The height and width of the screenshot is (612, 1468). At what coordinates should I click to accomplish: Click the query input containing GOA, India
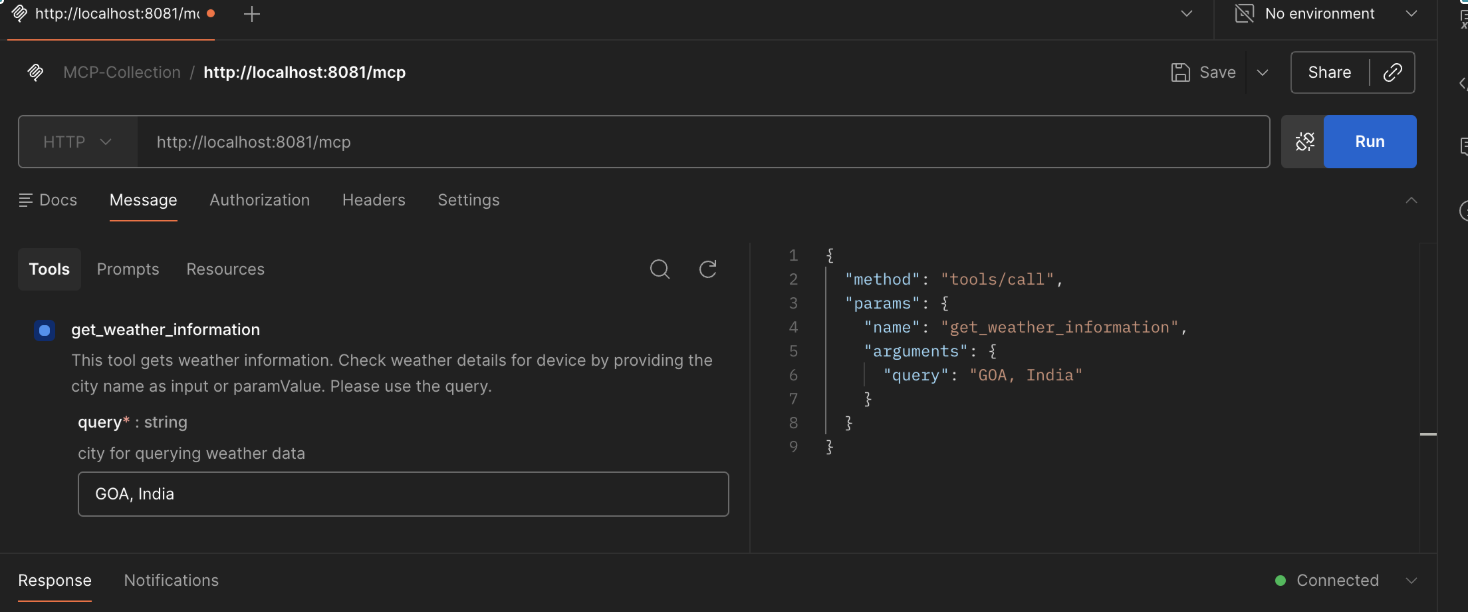coord(403,494)
